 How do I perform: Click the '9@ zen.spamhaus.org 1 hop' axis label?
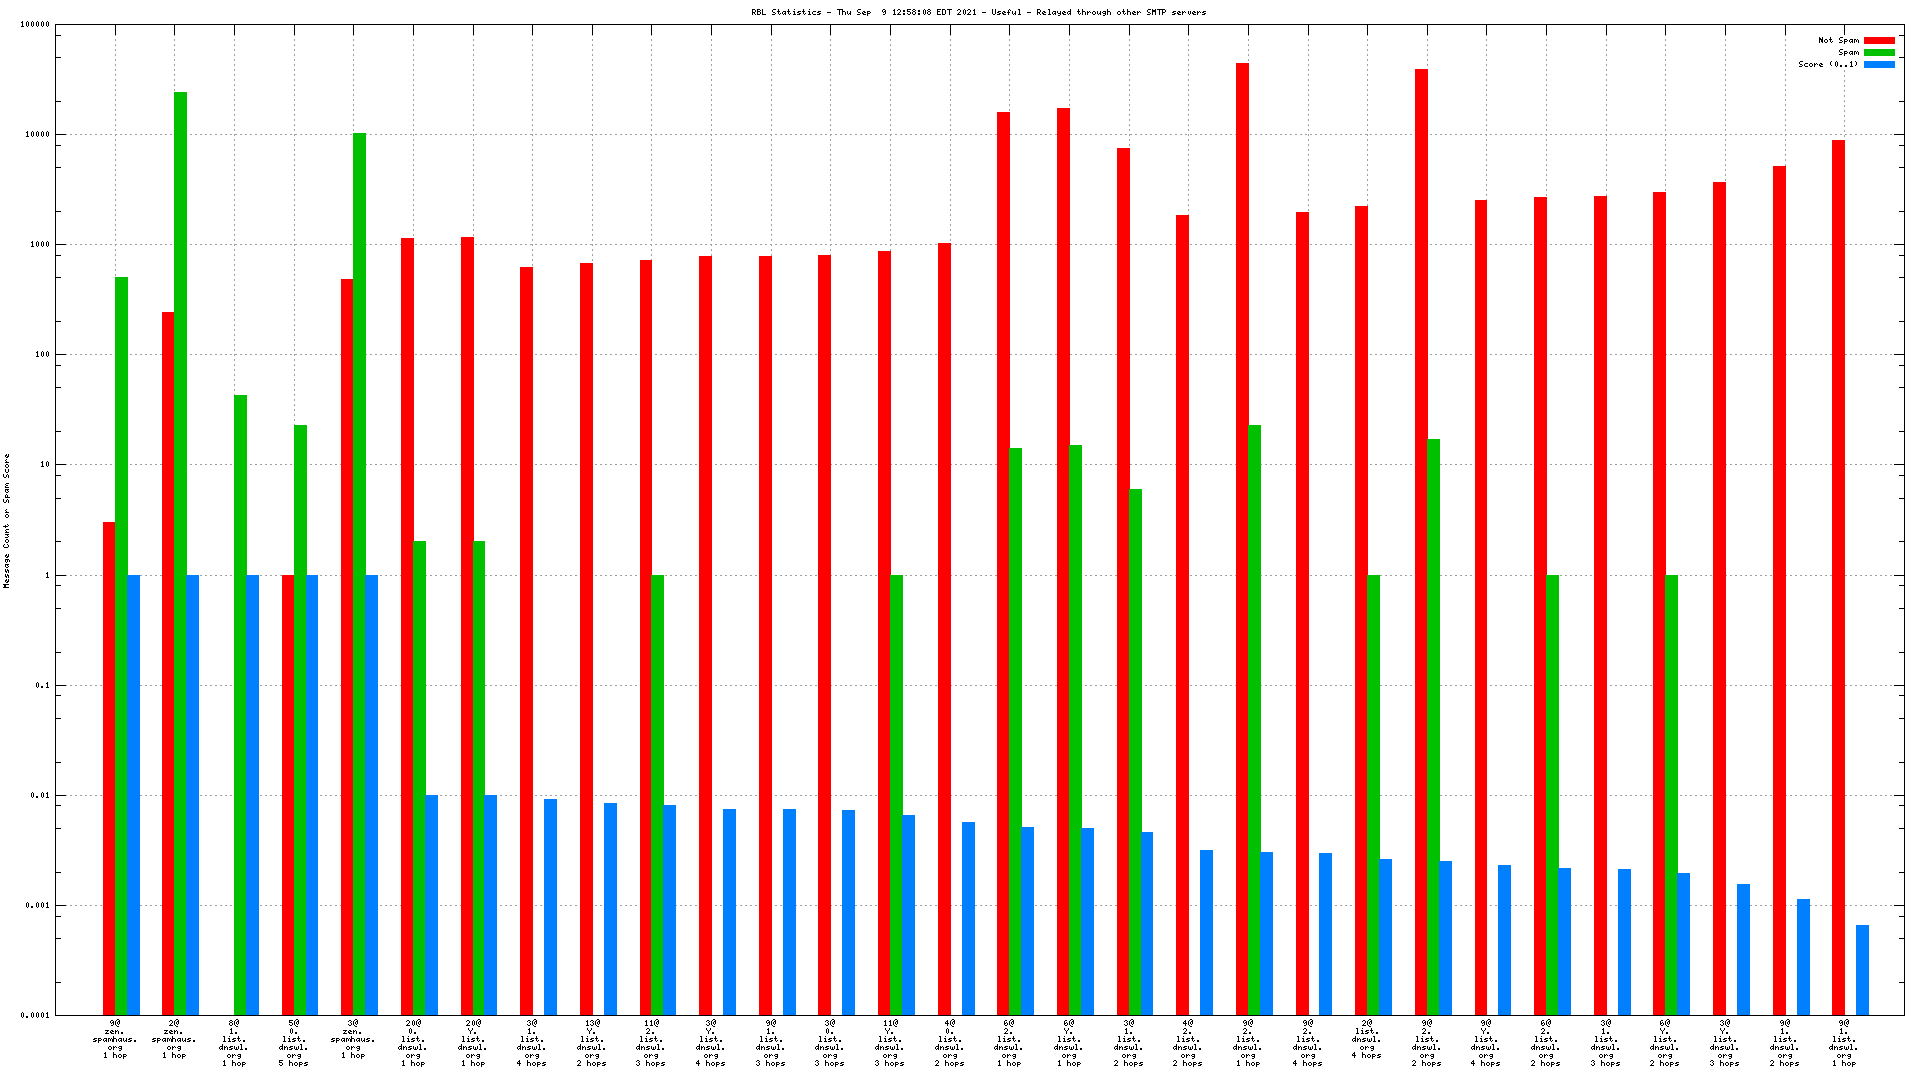pyautogui.click(x=115, y=1039)
